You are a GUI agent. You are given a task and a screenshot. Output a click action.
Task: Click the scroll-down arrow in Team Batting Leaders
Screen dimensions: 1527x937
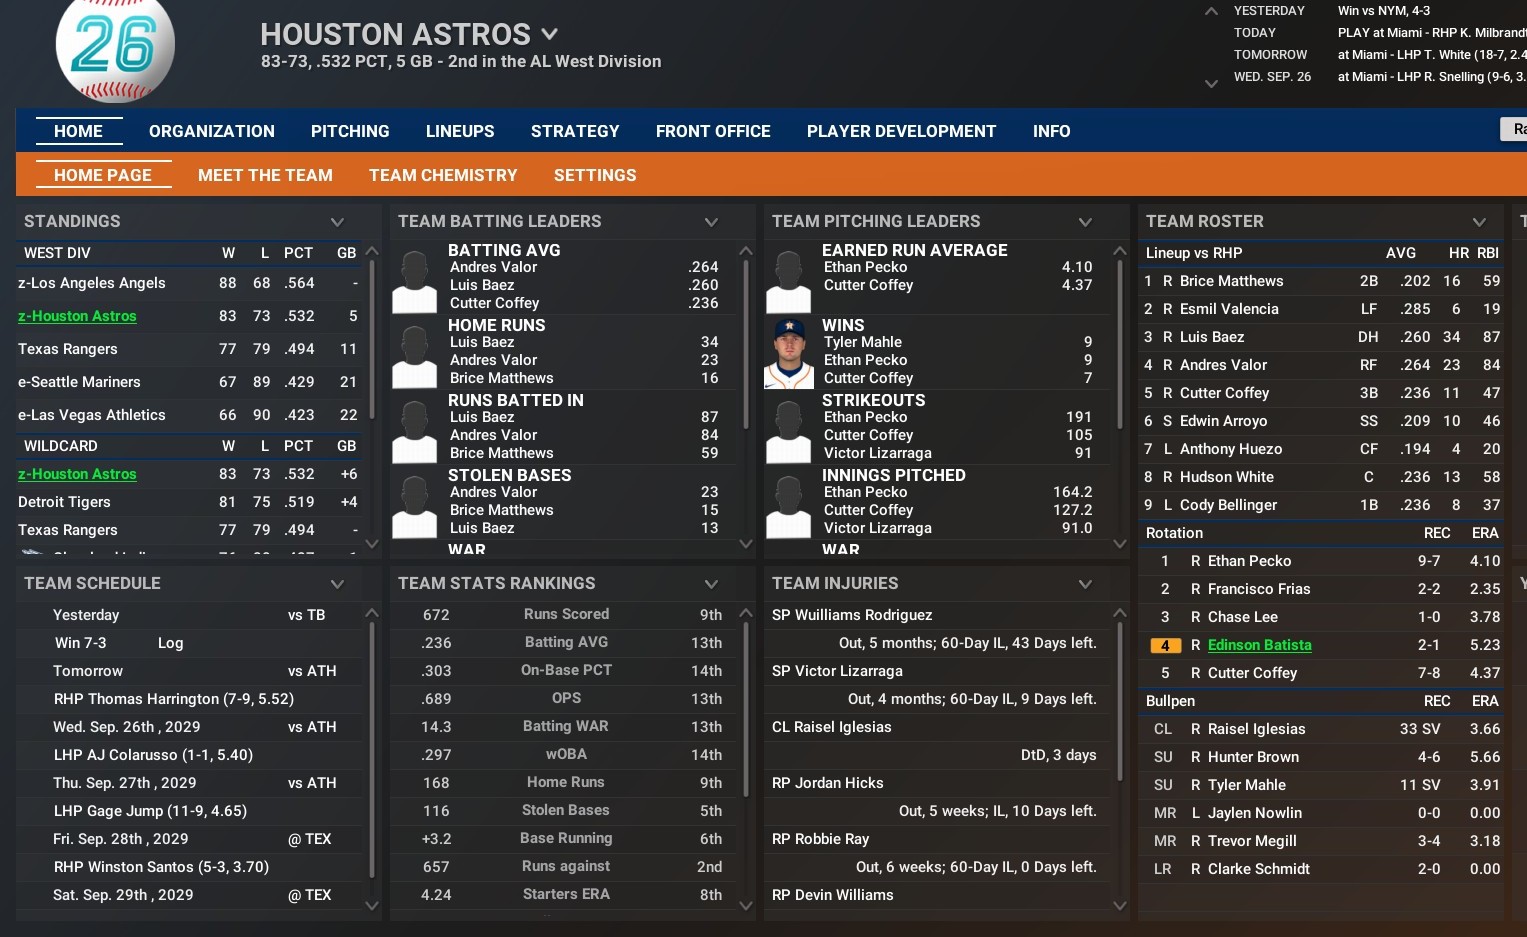[x=745, y=544]
